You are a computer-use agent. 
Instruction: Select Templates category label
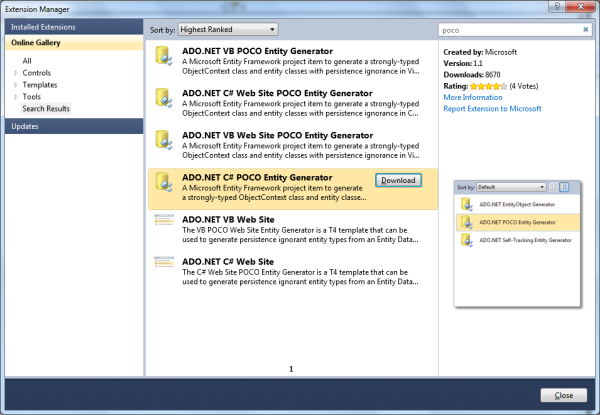[x=40, y=85]
